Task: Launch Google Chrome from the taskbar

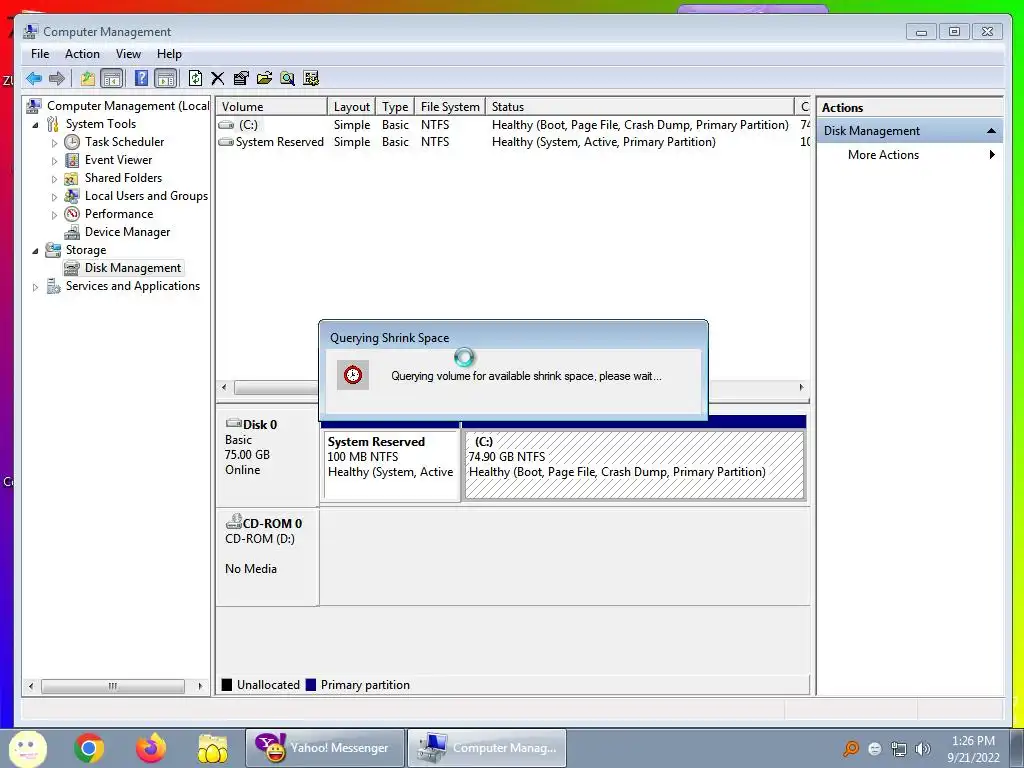Action: click(89, 748)
